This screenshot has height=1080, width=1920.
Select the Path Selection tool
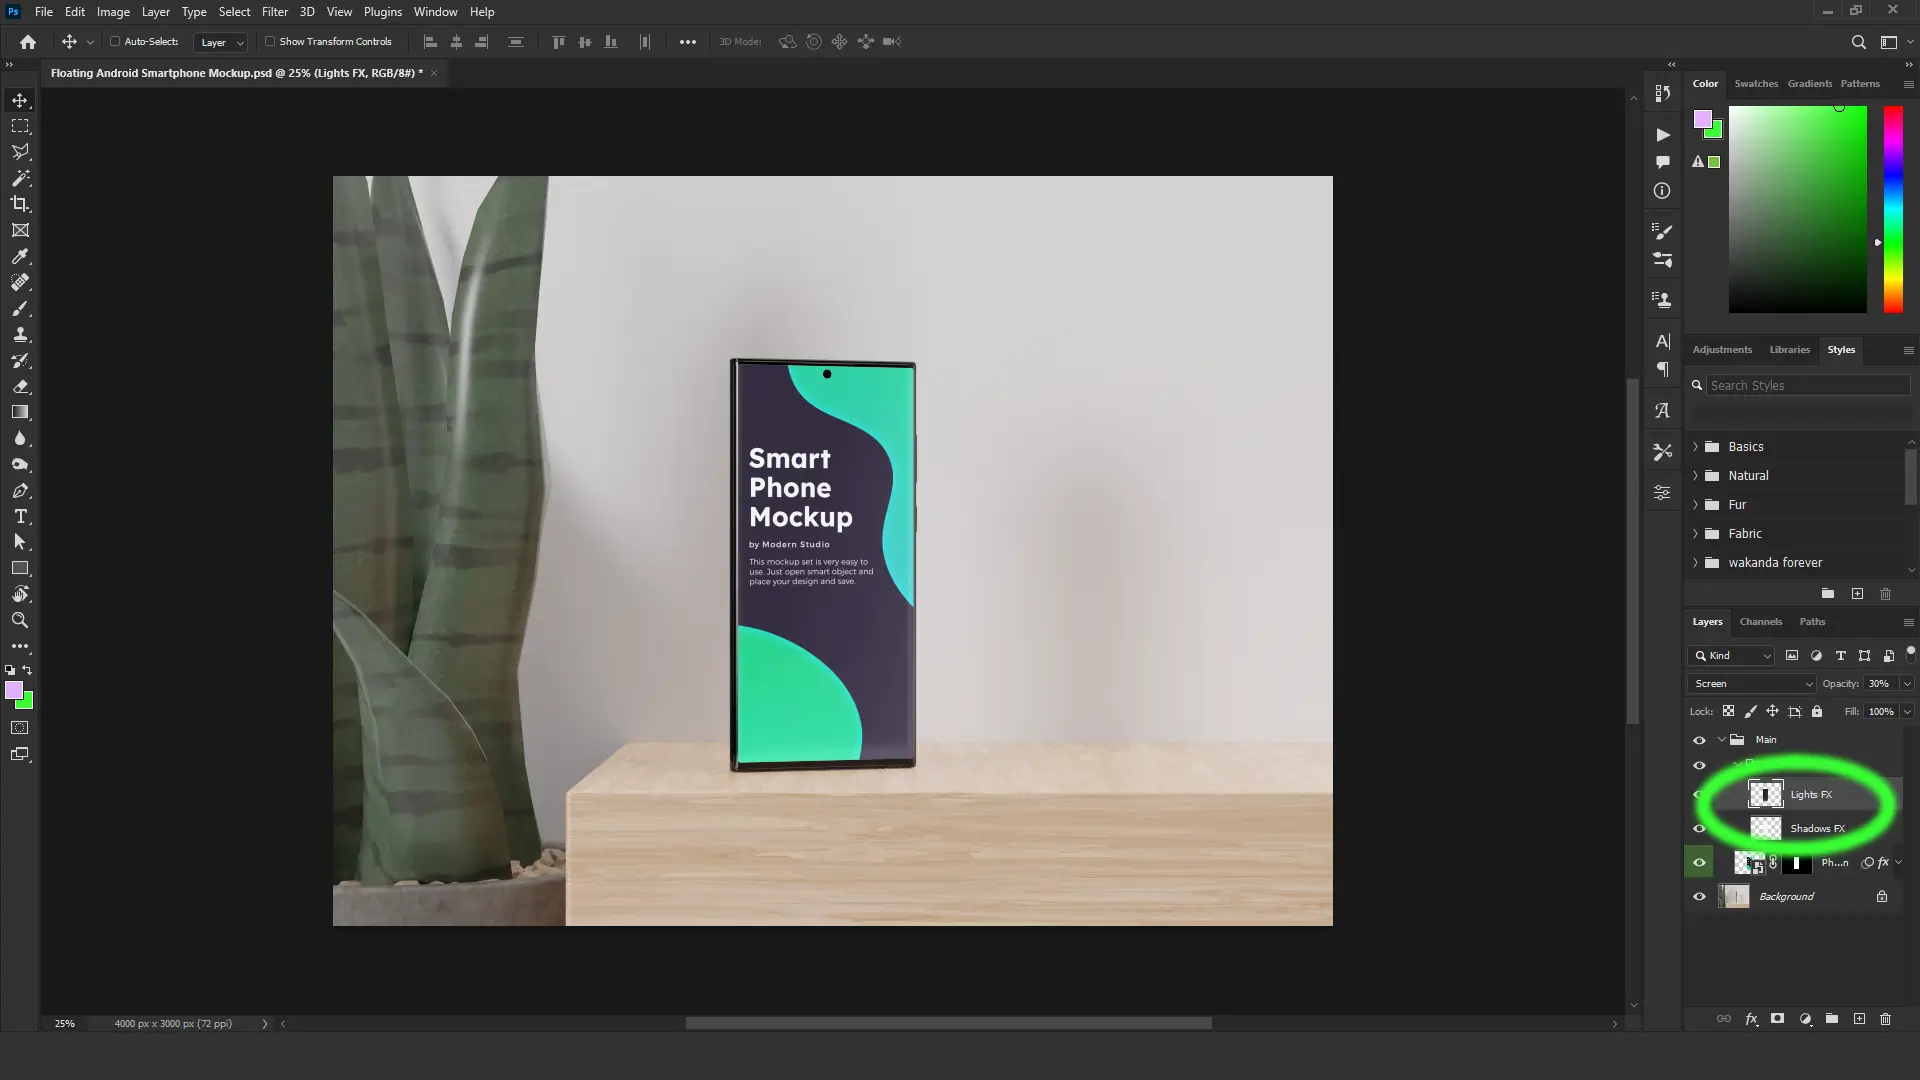[20, 542]
